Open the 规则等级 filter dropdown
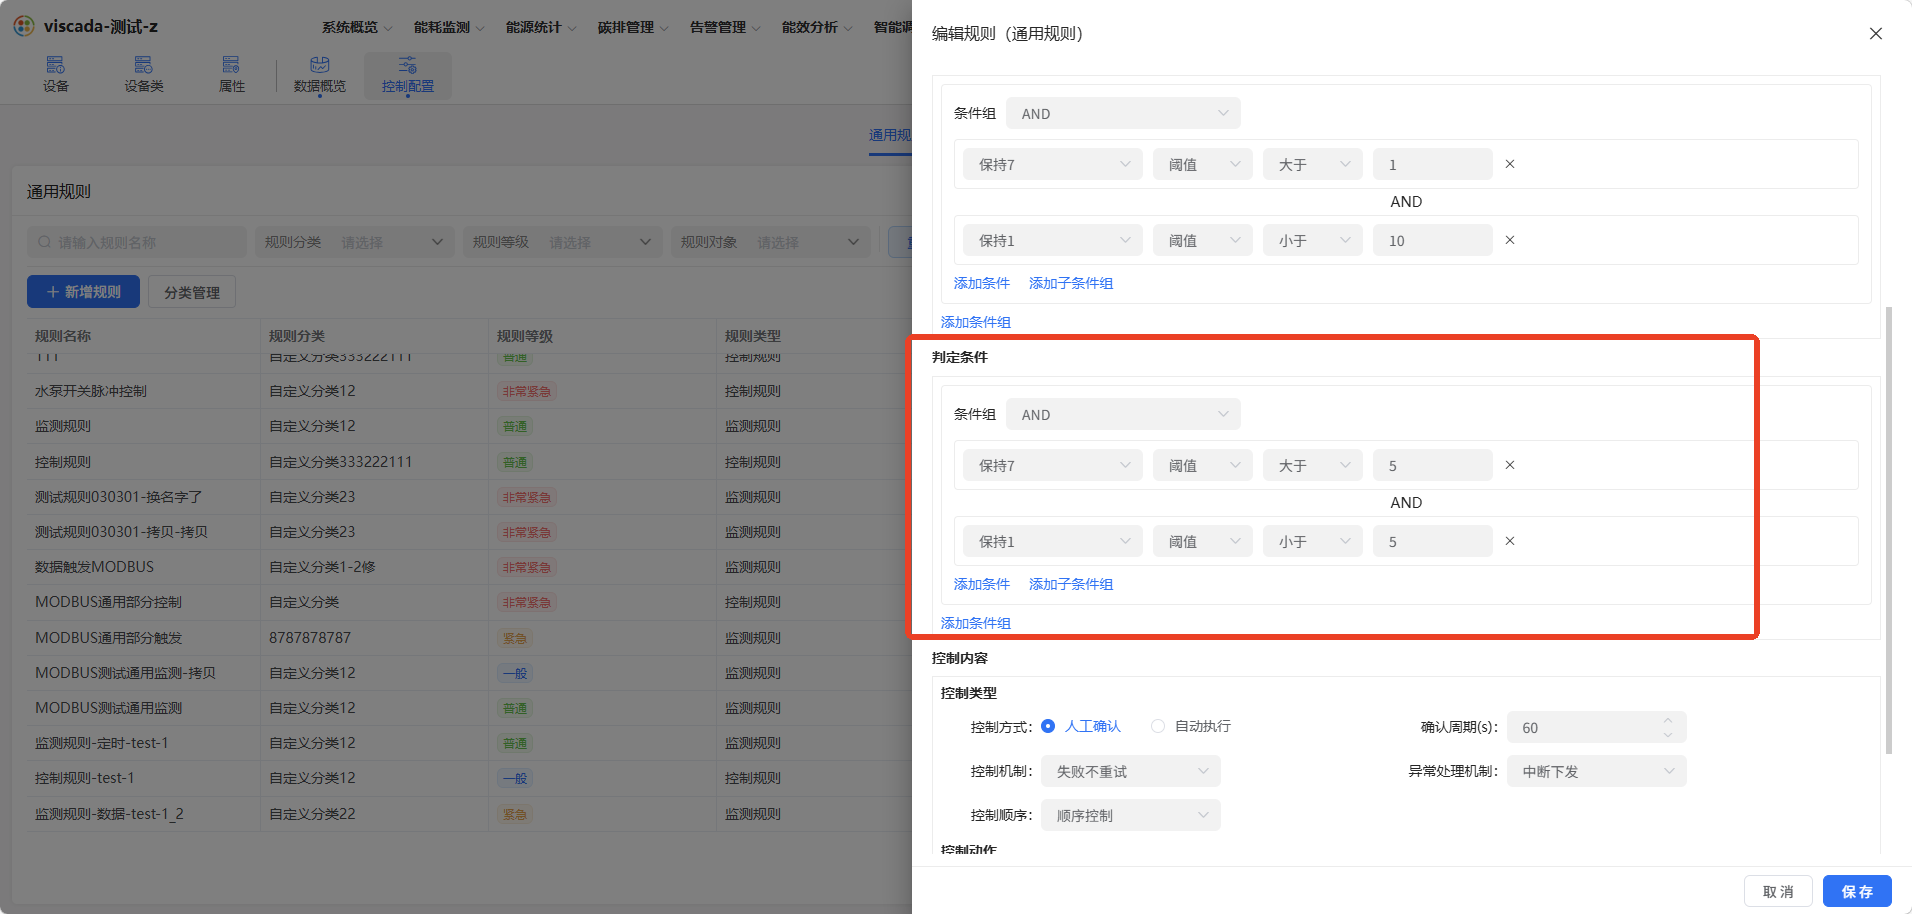Image resolution: width=1912 pixels, height=914 pixels. point(562,242)
